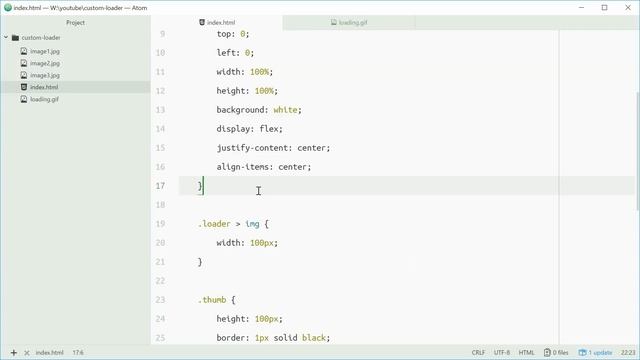Click the update package icon

click(x=582, y=353)
